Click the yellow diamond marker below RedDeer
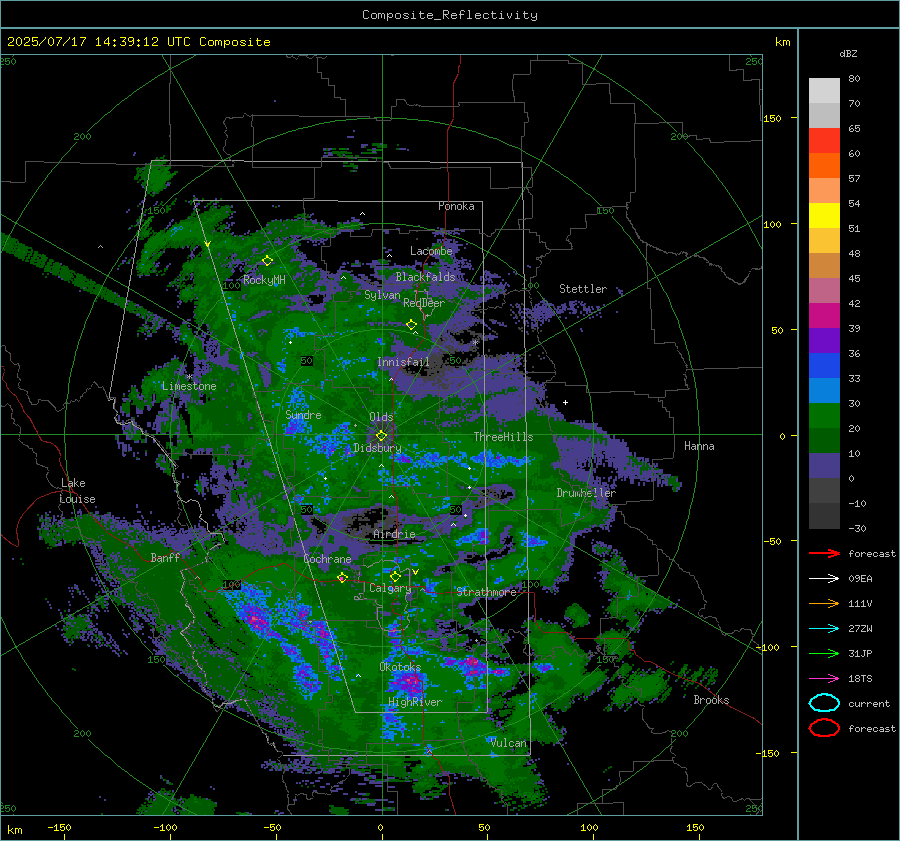 pos(411,325)
